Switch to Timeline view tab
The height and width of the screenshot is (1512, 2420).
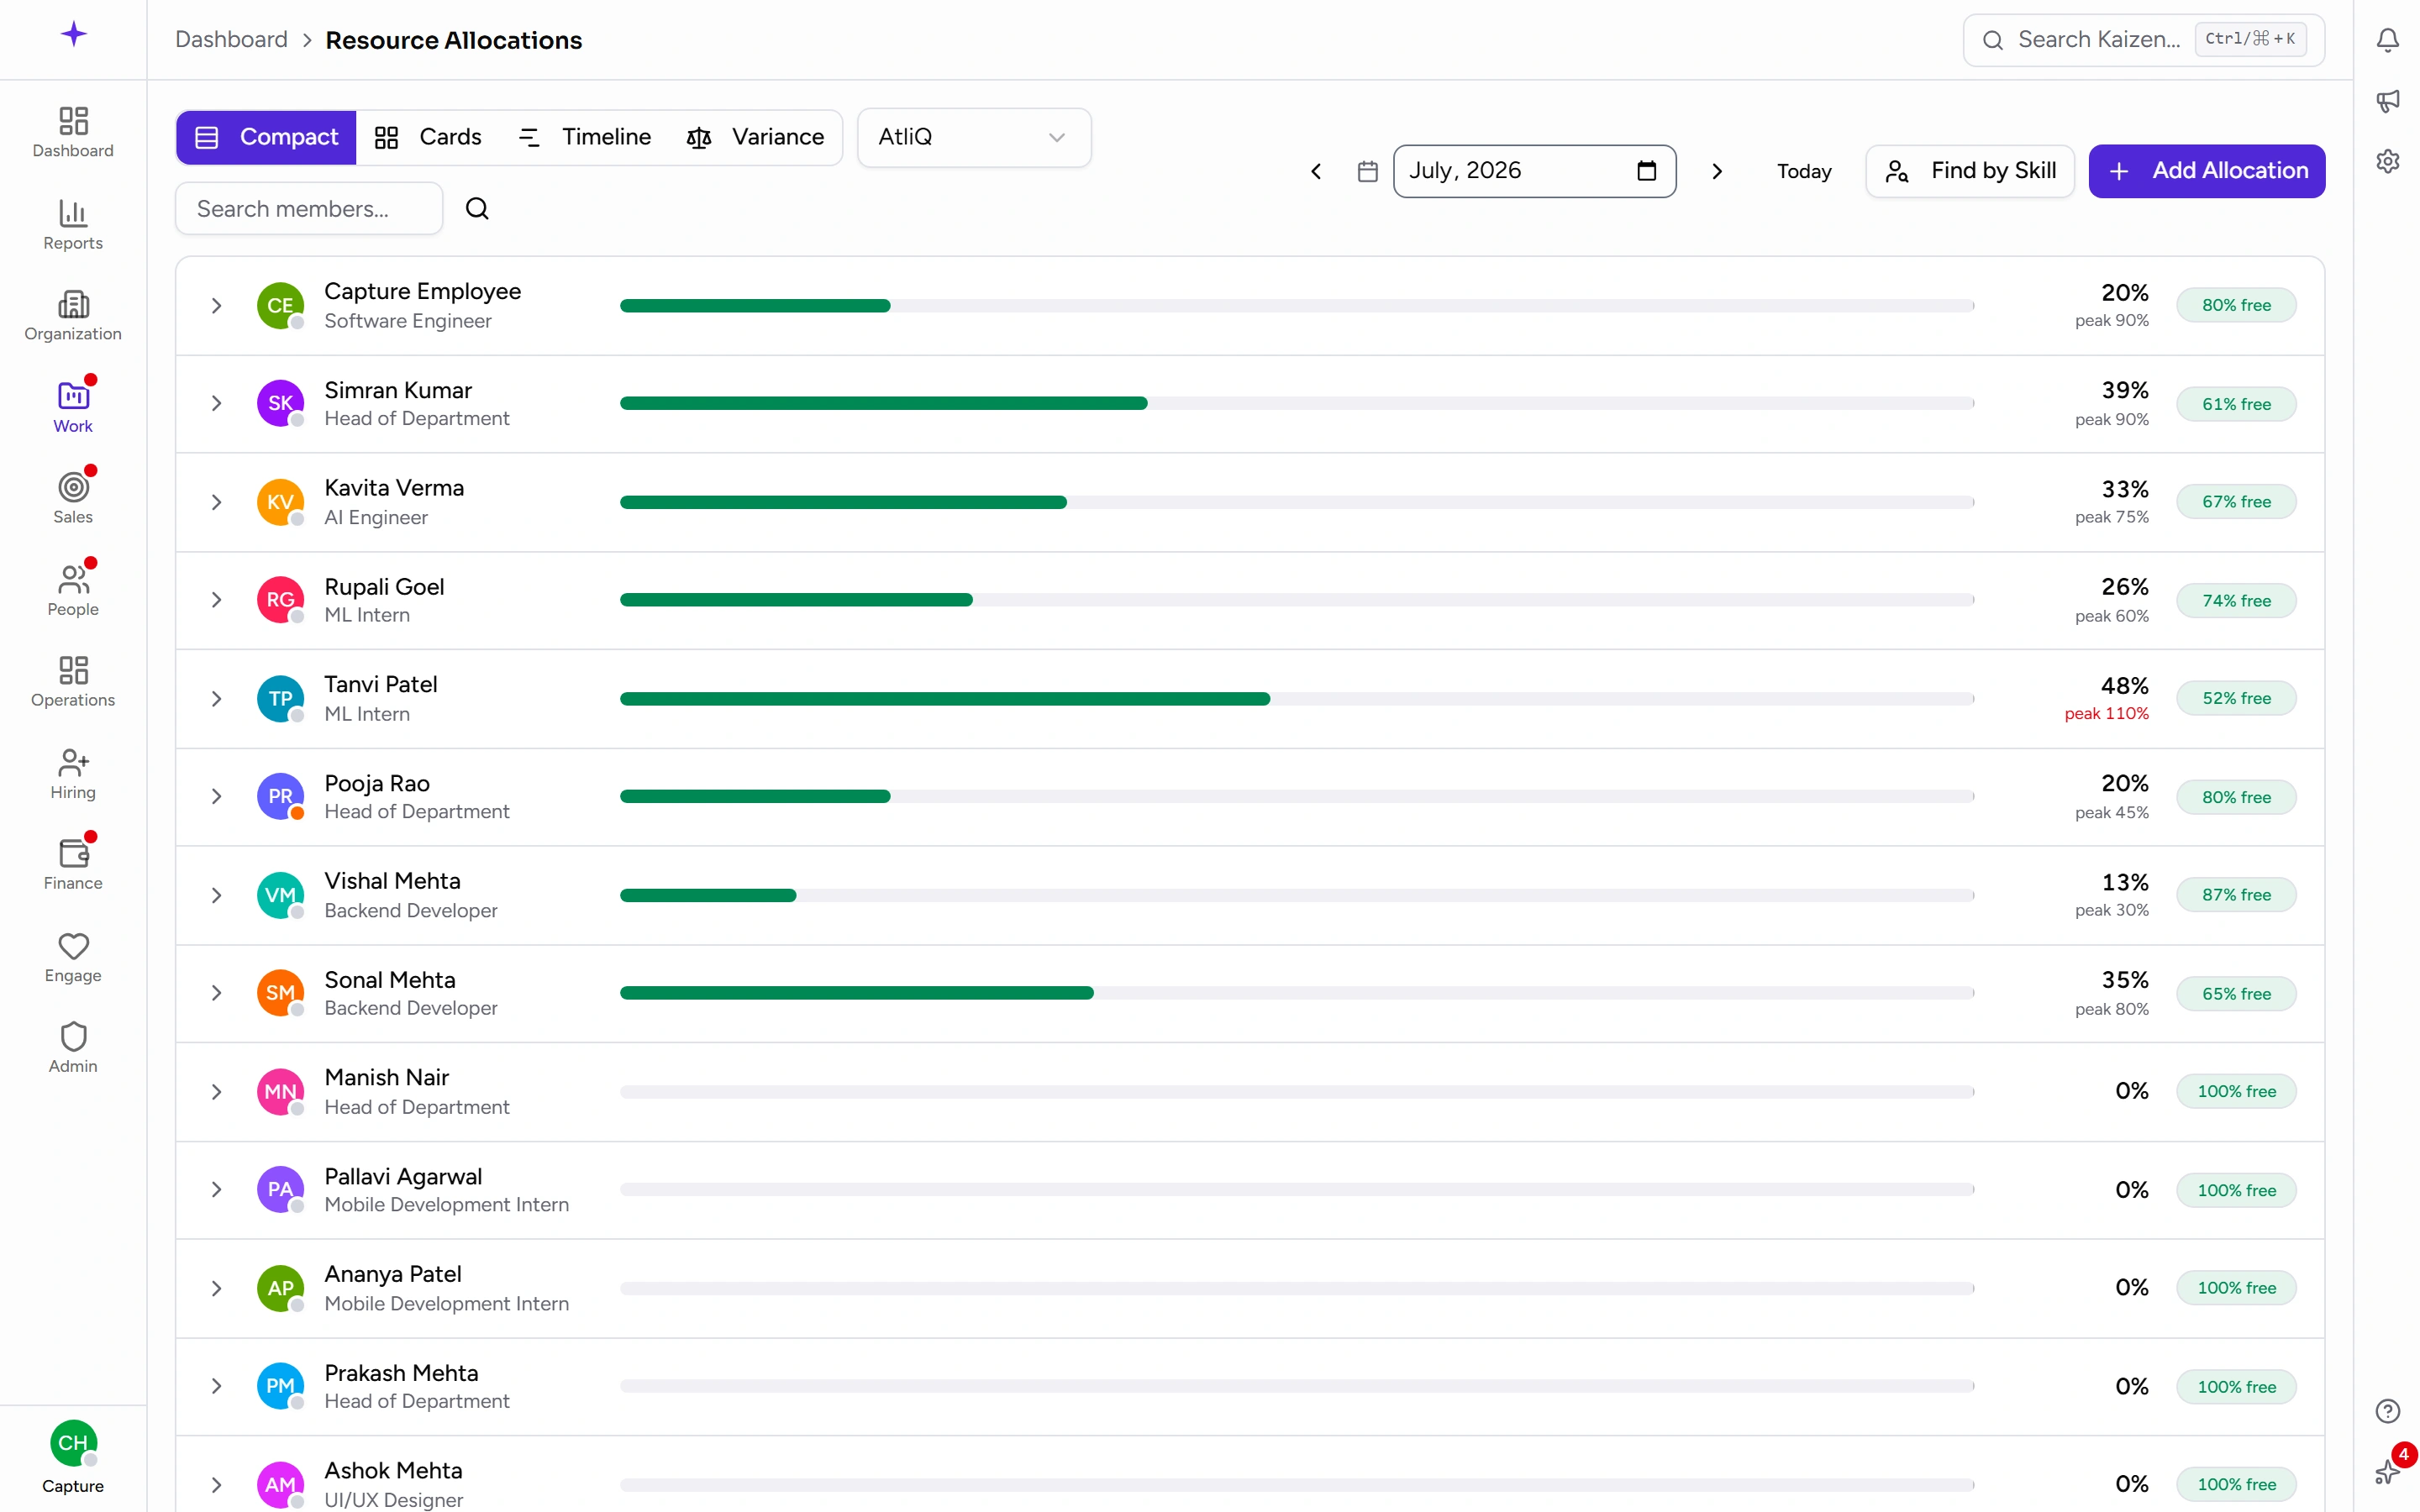[x=585, y=137]
